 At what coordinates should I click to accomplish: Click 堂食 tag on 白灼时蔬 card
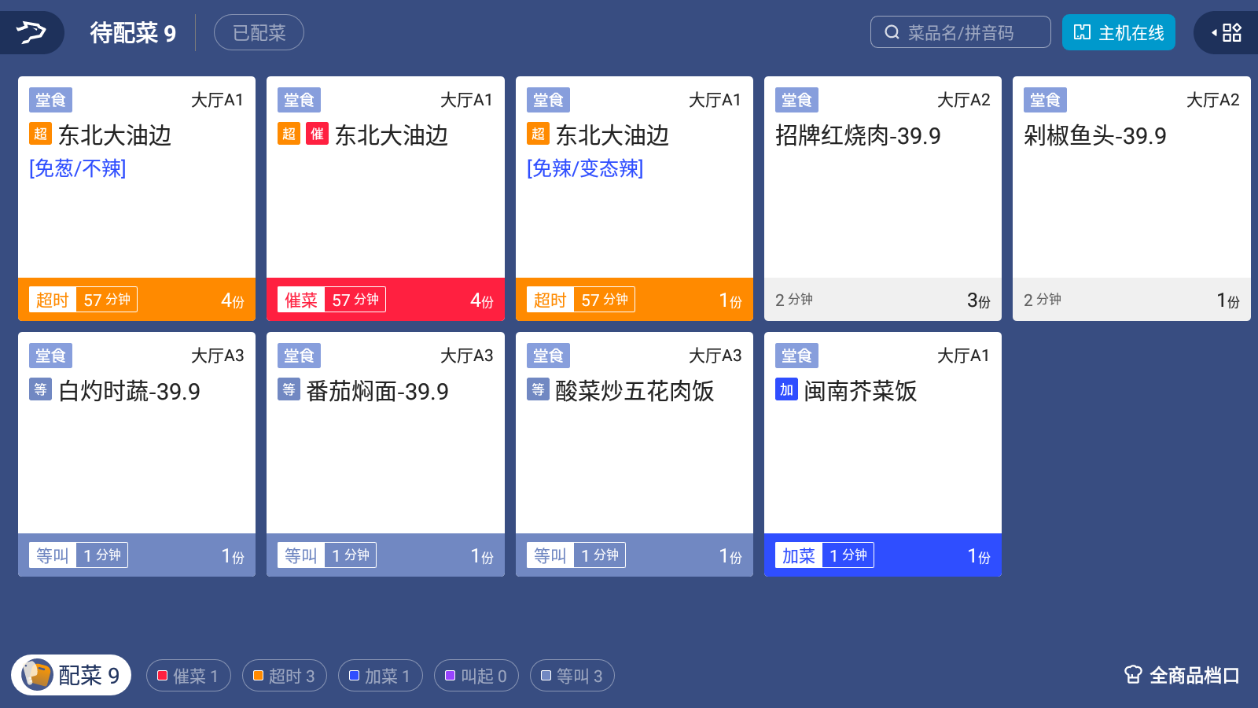coord(50,356)
